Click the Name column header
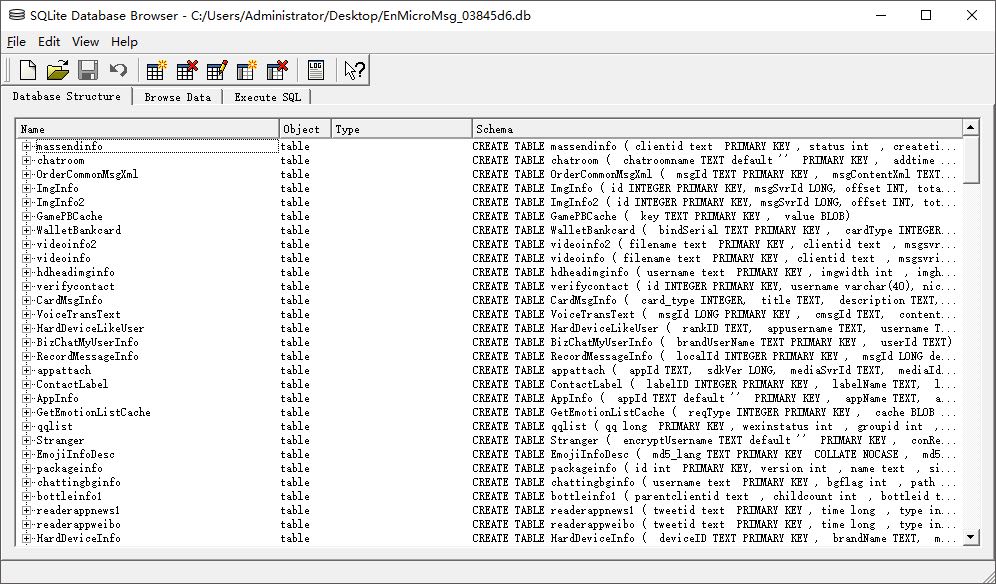This screenshot has height=584, width=996. pyautogui.click(x=148, y=129)
